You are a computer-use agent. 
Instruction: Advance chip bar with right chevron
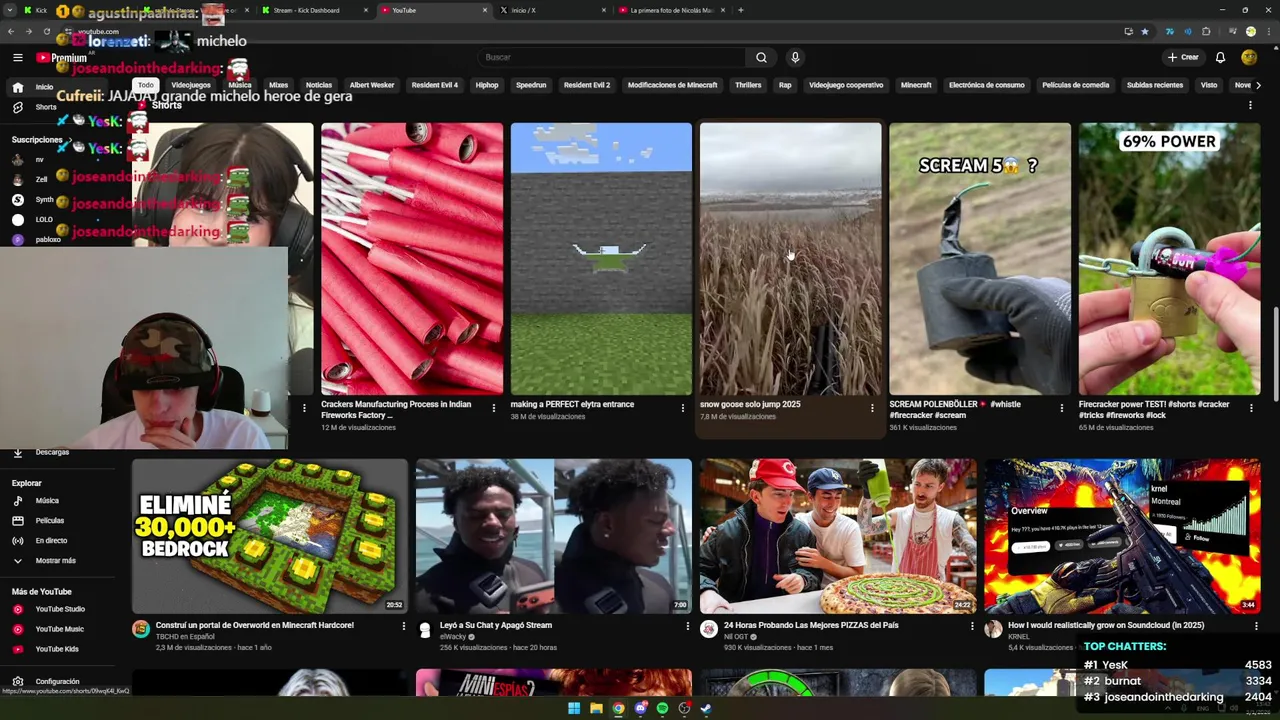(x=1258, y=85)
